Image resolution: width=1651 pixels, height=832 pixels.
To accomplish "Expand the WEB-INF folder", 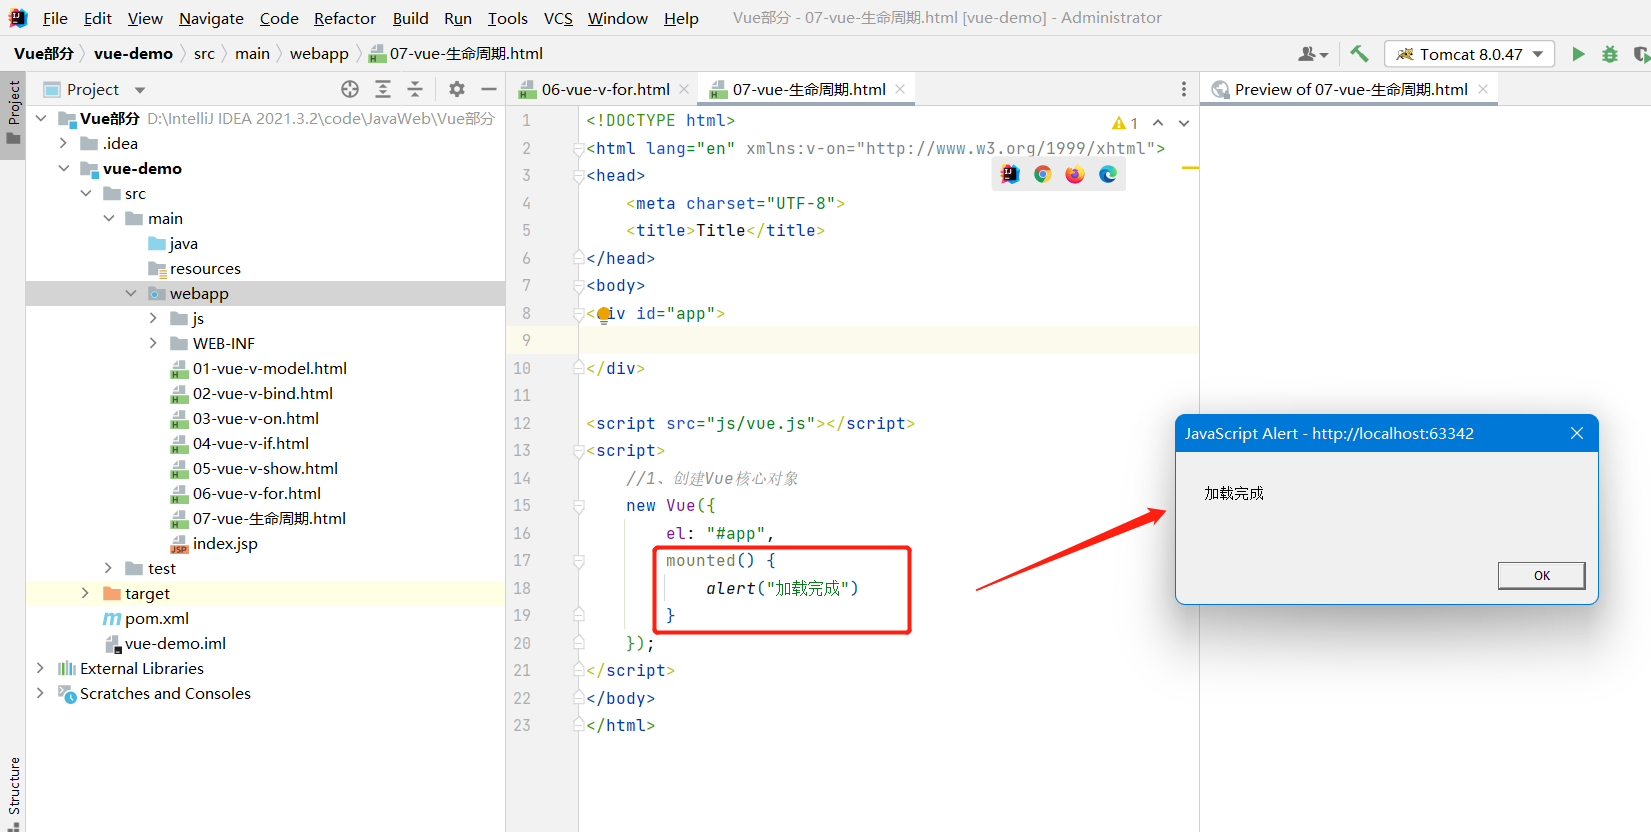I will (x=153, y=343).
